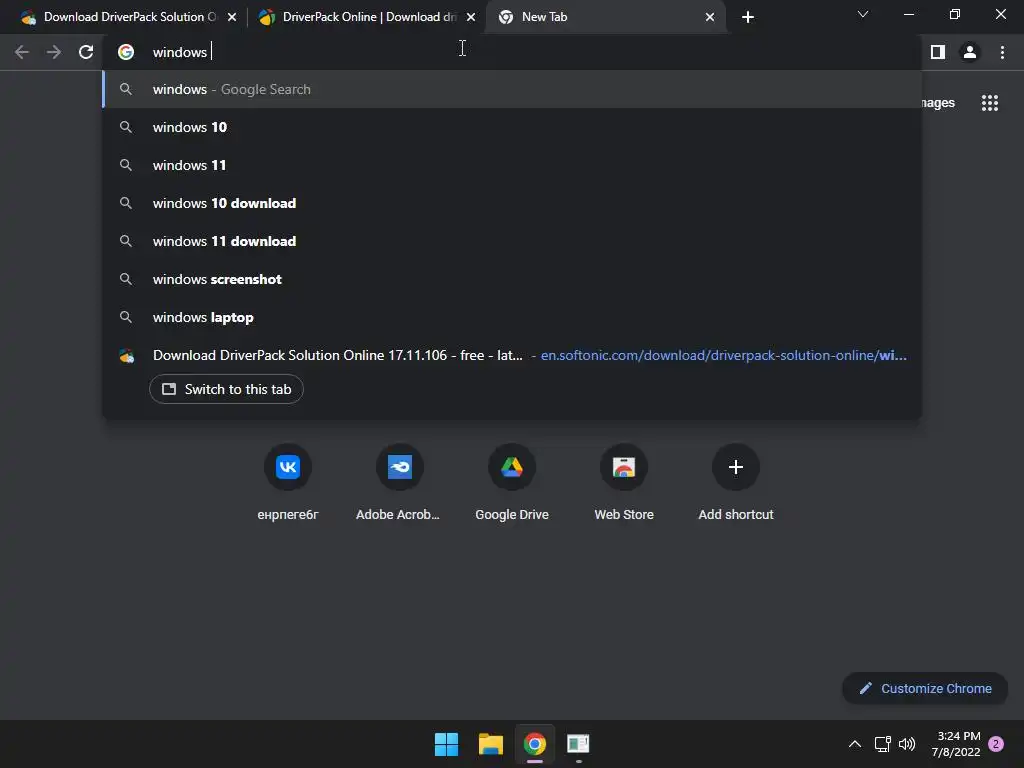Image resolution: width=1024 pixels, height=768 pixels.
Task: Open the network status tray icon
Action: [882, 744]
